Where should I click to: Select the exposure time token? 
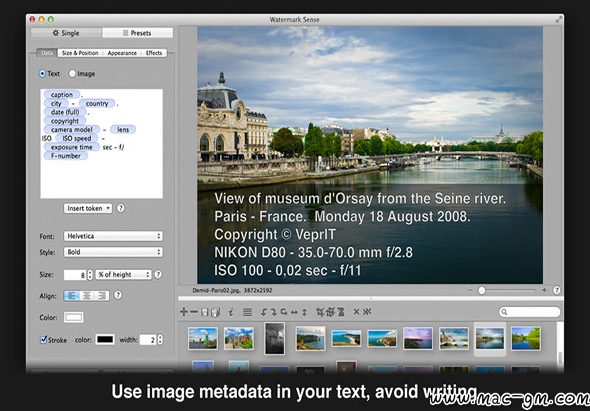point(71,147)
